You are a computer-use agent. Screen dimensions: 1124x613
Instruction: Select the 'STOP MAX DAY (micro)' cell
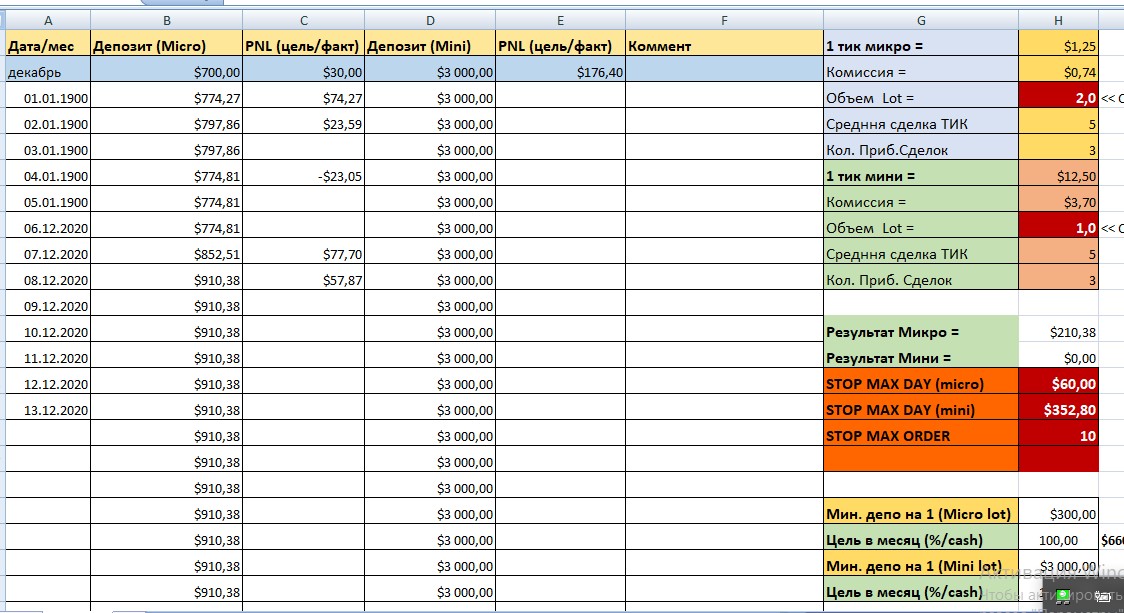[921, 381]
